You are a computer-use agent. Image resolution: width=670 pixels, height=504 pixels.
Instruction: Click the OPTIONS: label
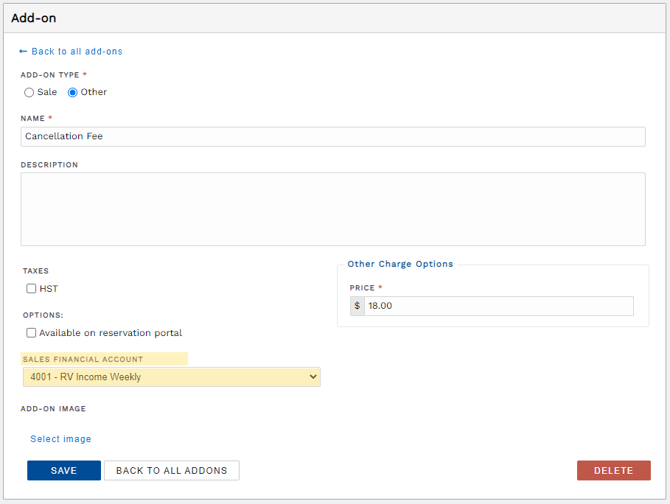[43, 315]
